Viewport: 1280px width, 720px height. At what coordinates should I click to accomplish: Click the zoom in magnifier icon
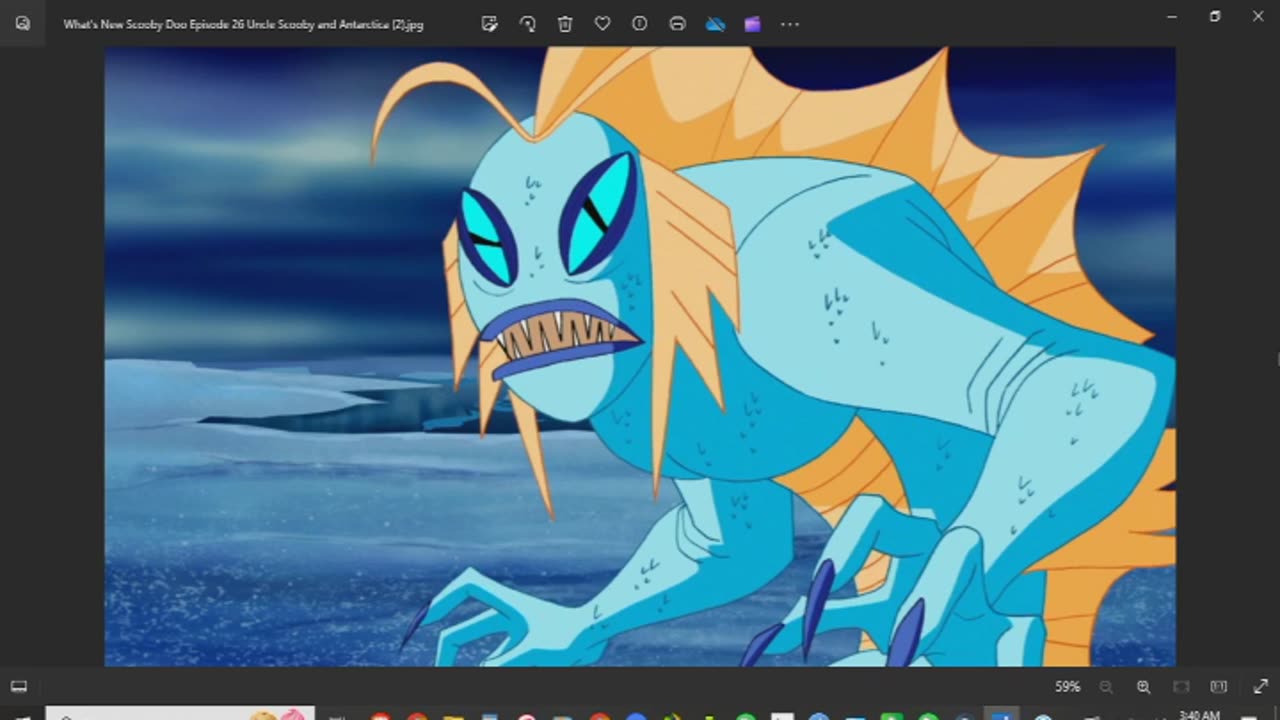pos(1143,687)
